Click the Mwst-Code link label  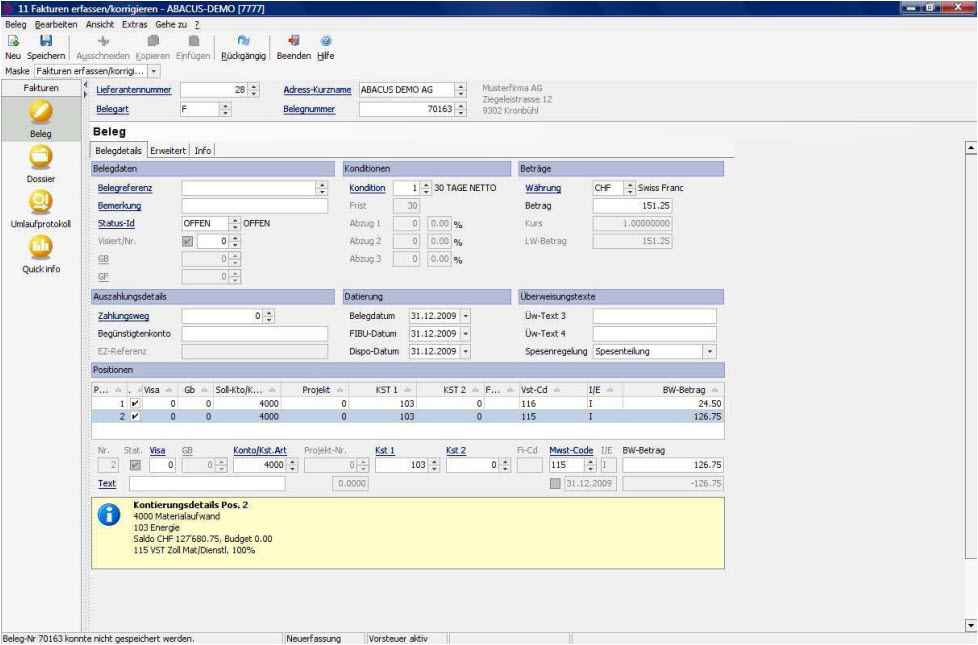(x=571, y=450)
